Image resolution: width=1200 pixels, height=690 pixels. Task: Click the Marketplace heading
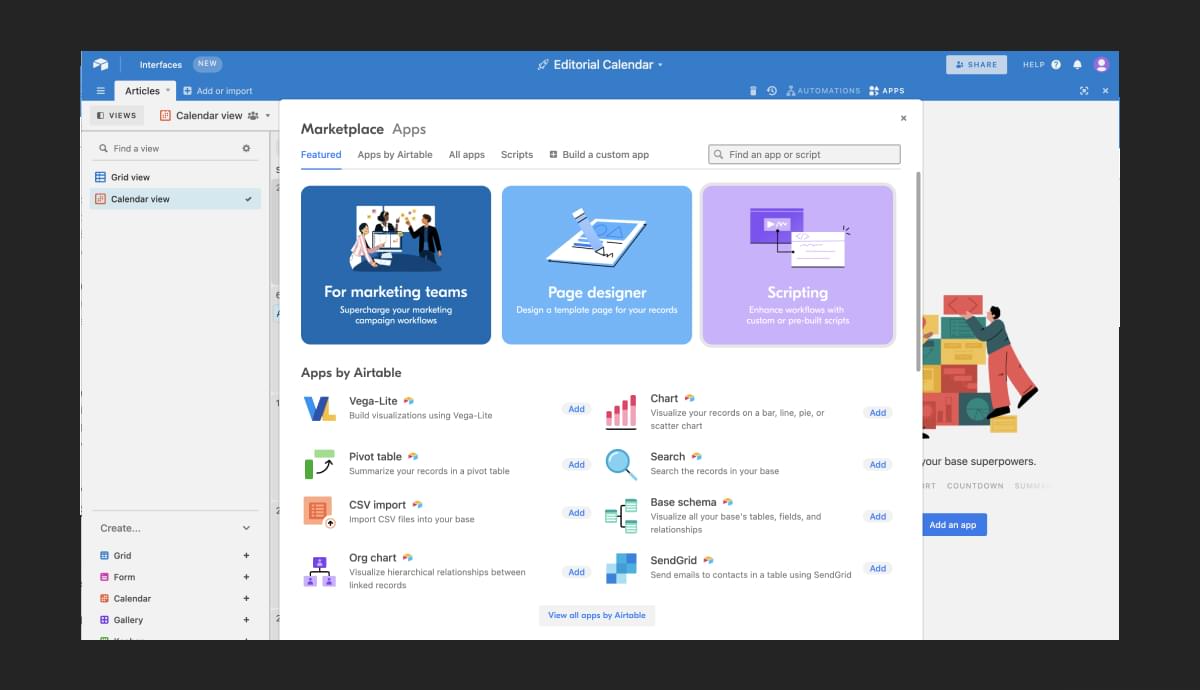click(x=342, y=129)
